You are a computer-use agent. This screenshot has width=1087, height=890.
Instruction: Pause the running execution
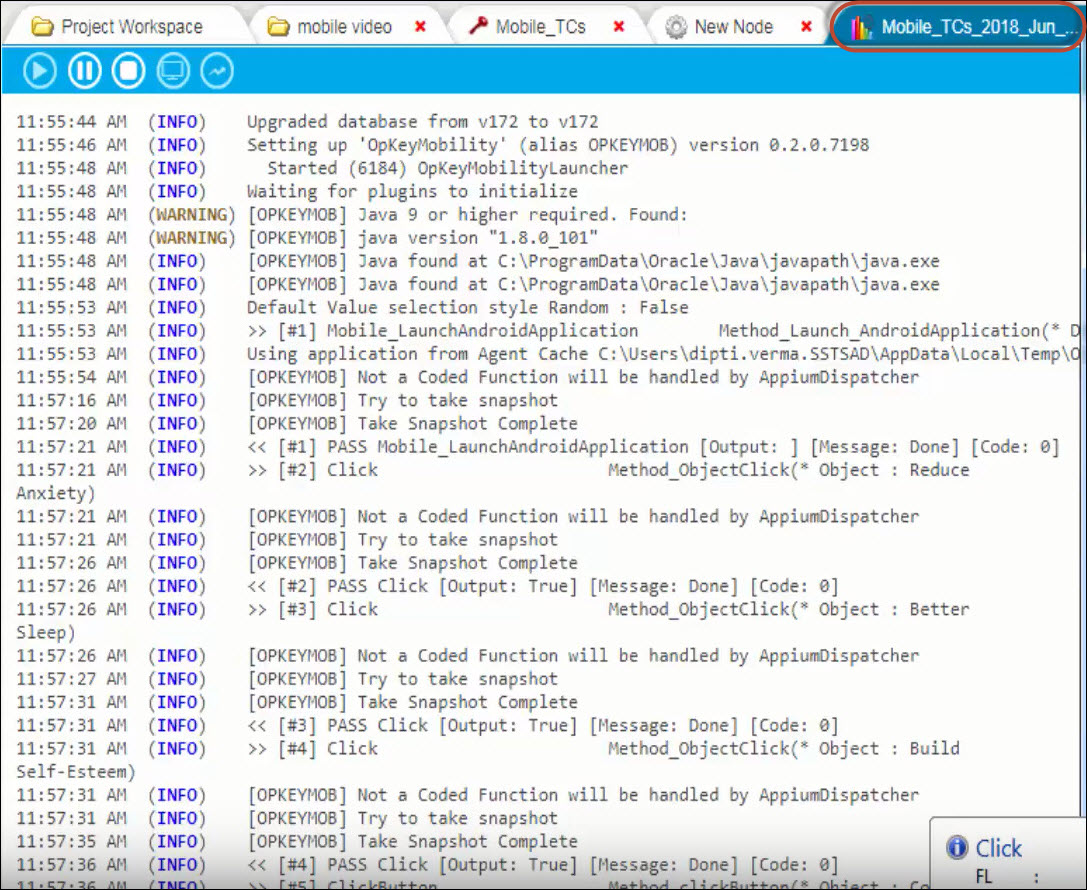(x=84, y=71)
